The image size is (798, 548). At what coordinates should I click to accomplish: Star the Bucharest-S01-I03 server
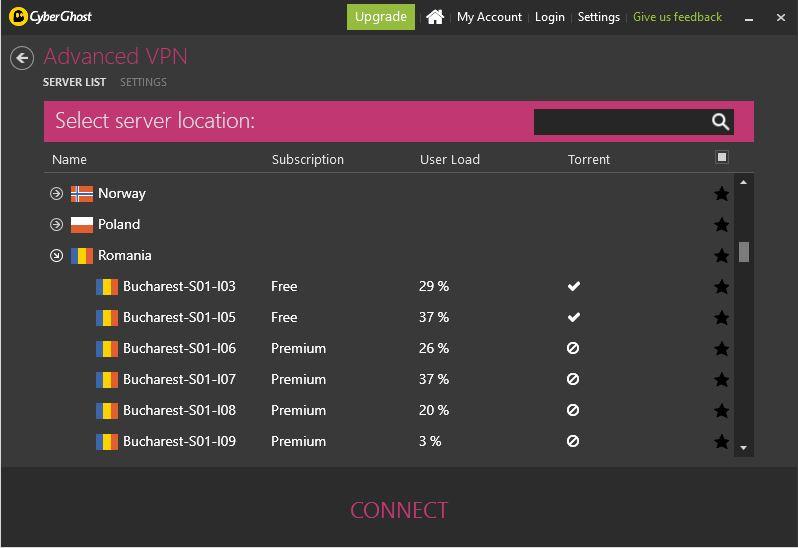pyautogui.click(x=721, y=286)
